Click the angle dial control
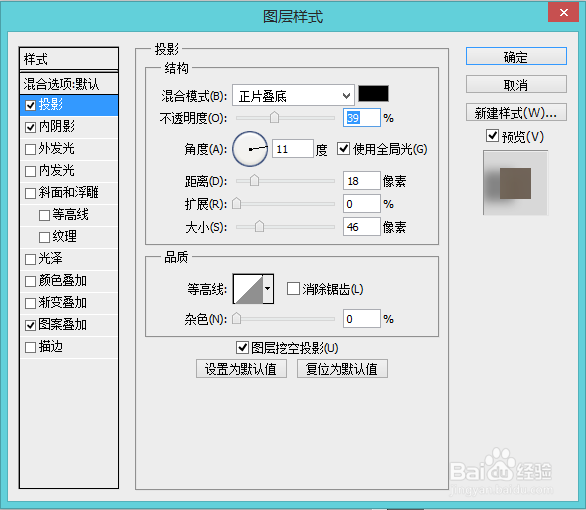Screen dimensions: 586x510 (250, 149)
